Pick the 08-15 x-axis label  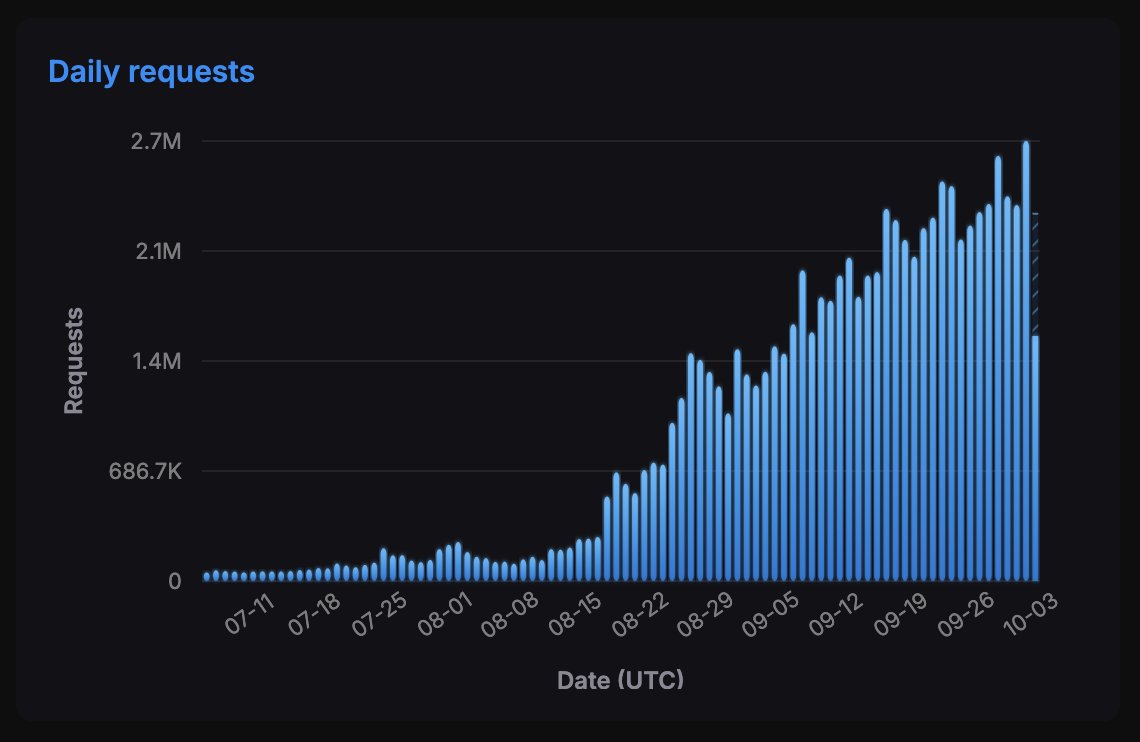[575, 613]
